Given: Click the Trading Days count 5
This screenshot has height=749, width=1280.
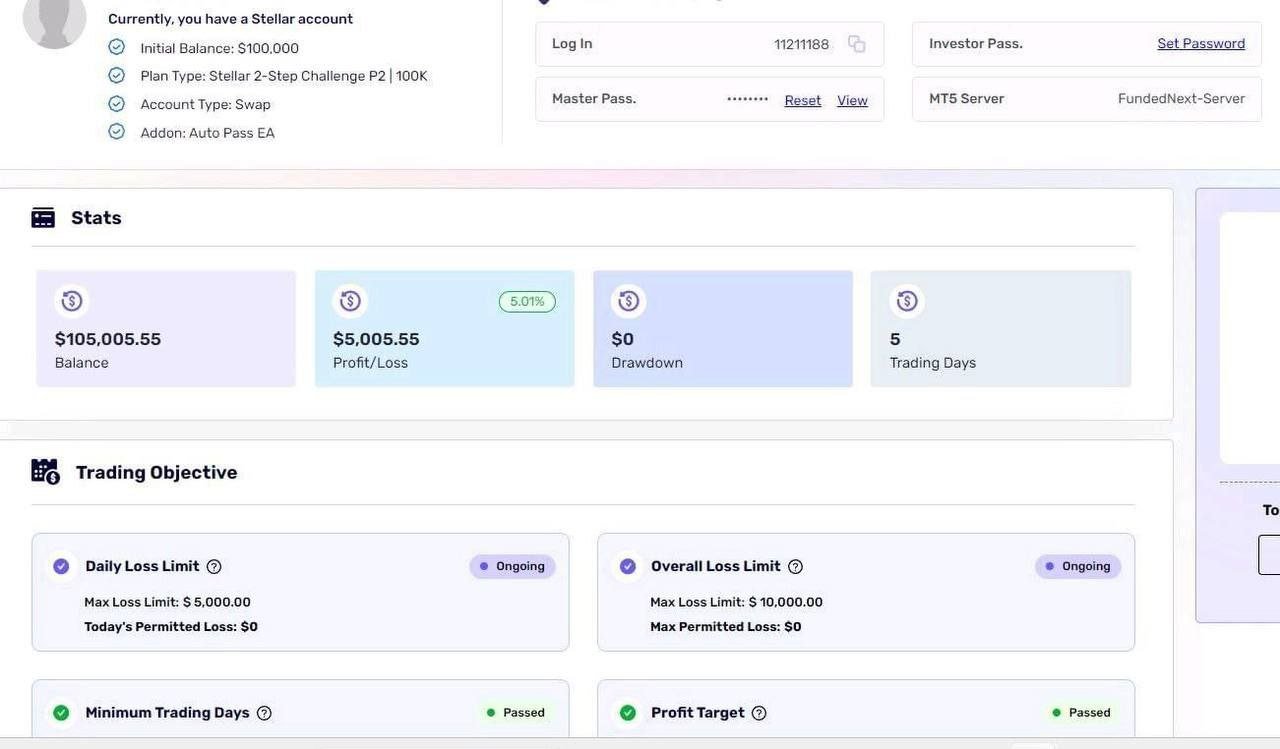Looking at the screenshot, I should (x=895, y=339).
